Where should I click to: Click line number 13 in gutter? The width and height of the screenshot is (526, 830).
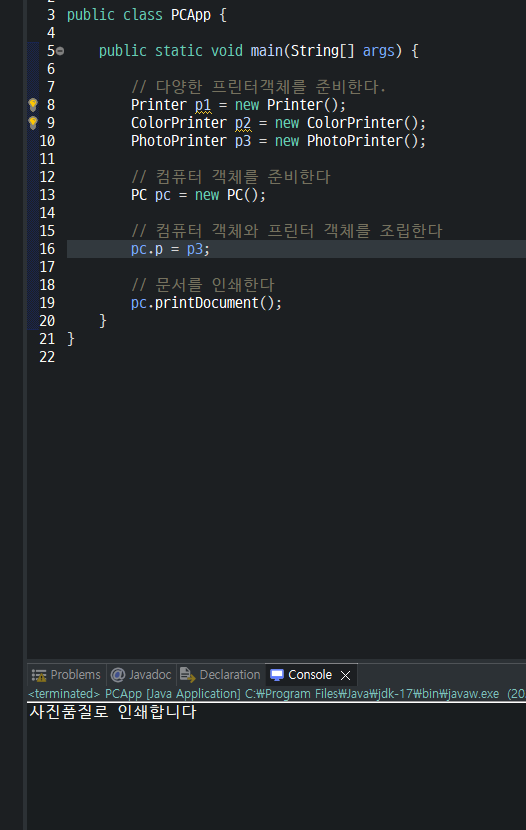point(47,195)
